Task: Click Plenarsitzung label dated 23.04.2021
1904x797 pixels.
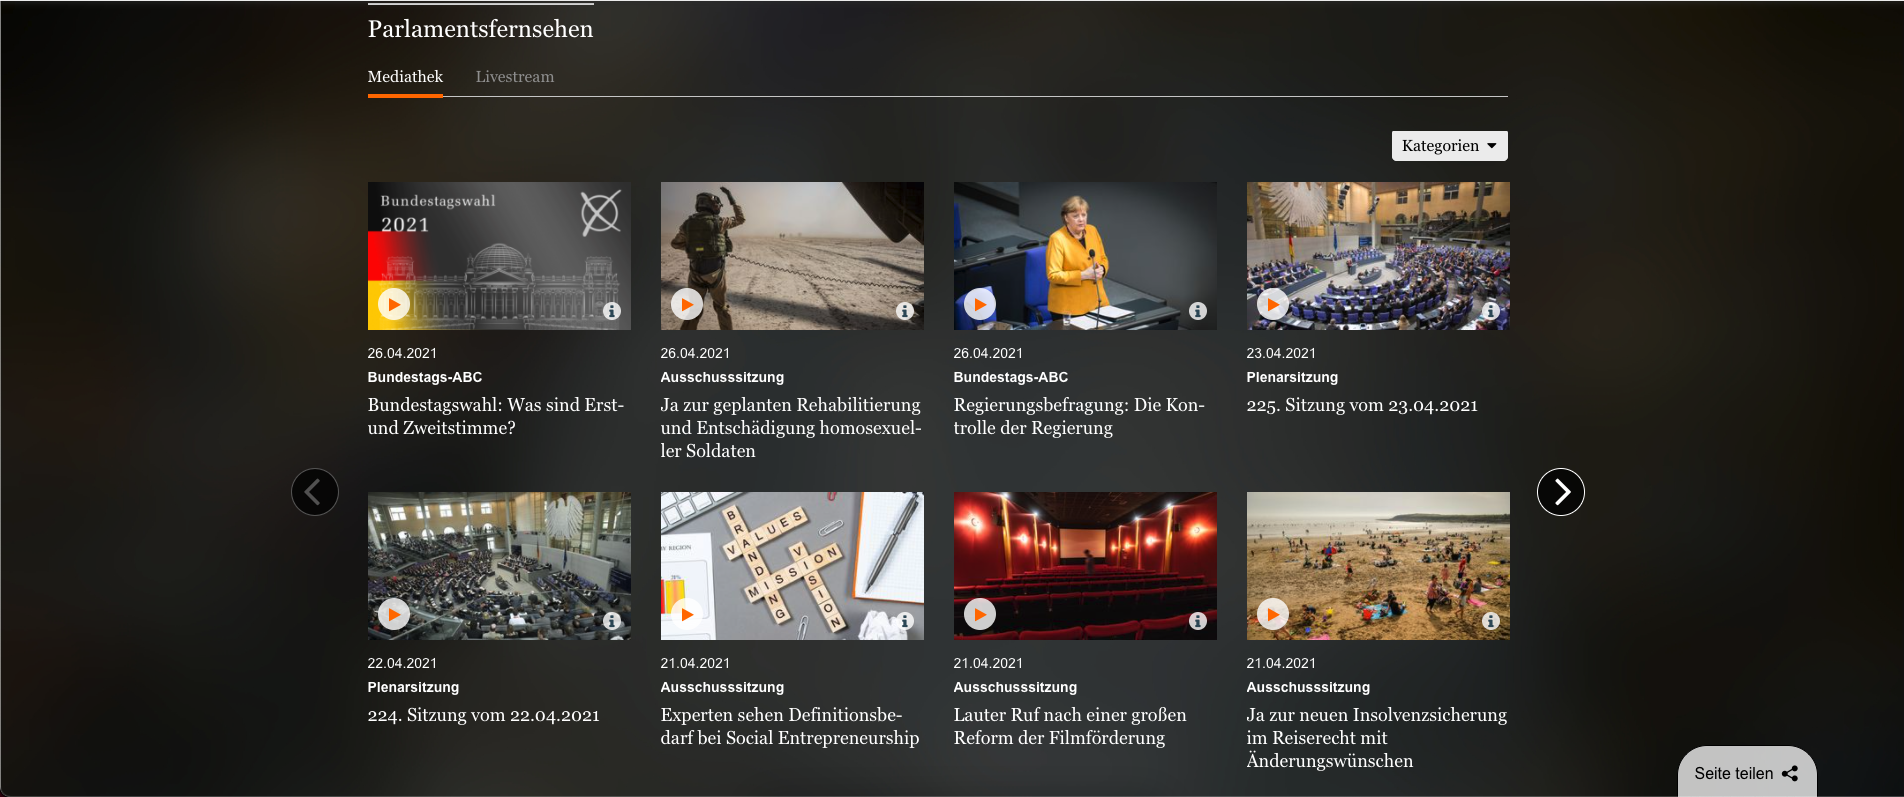Action: tap(1292, 377)
